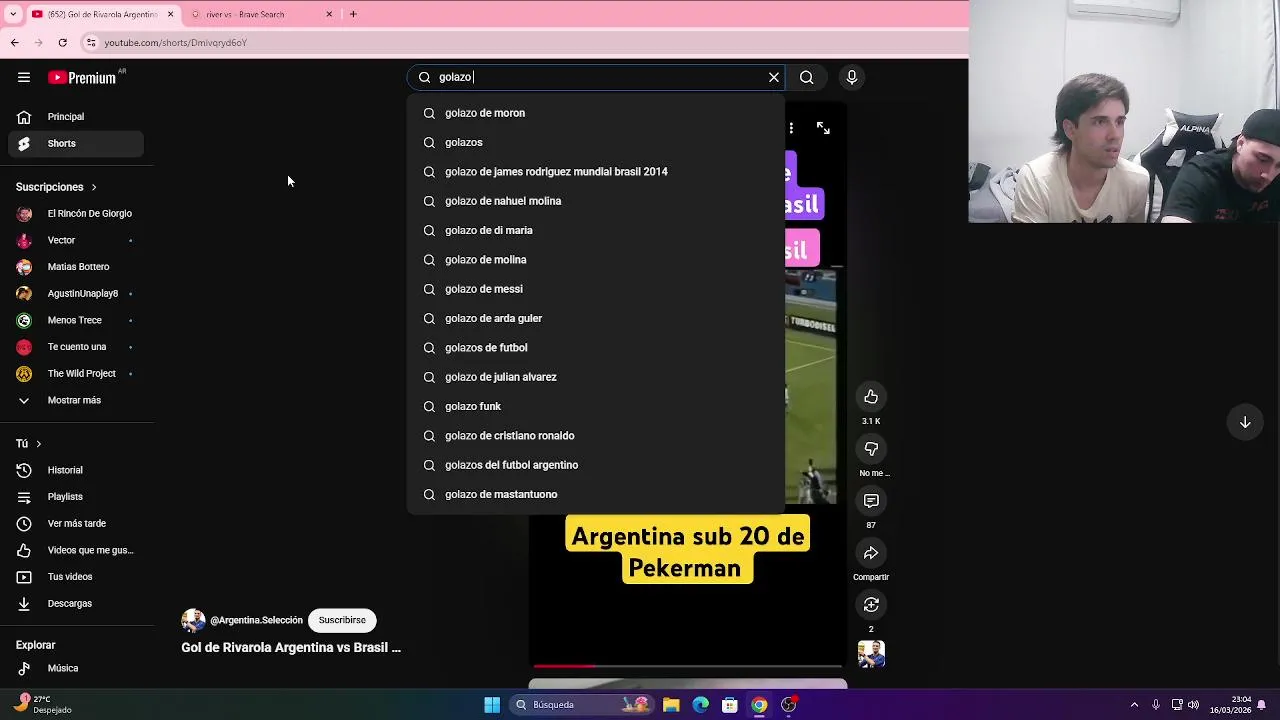Image resolution: width=1280 pixels, height=720 pixels.
Task: Run search with magnifier button
Action: coord(806,77)
